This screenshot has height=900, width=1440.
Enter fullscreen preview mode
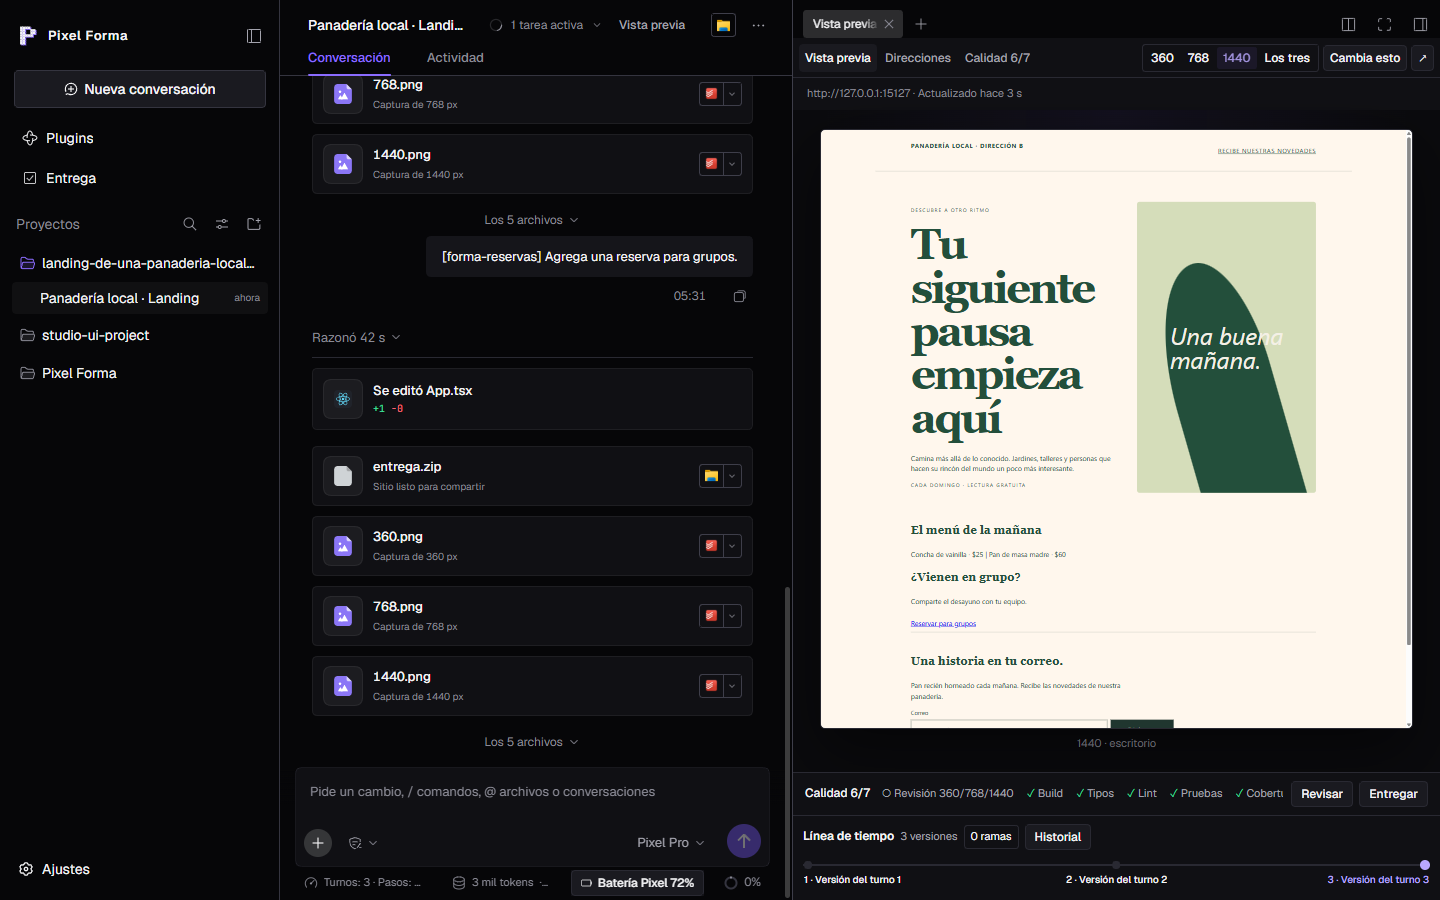pos(1384,24)
